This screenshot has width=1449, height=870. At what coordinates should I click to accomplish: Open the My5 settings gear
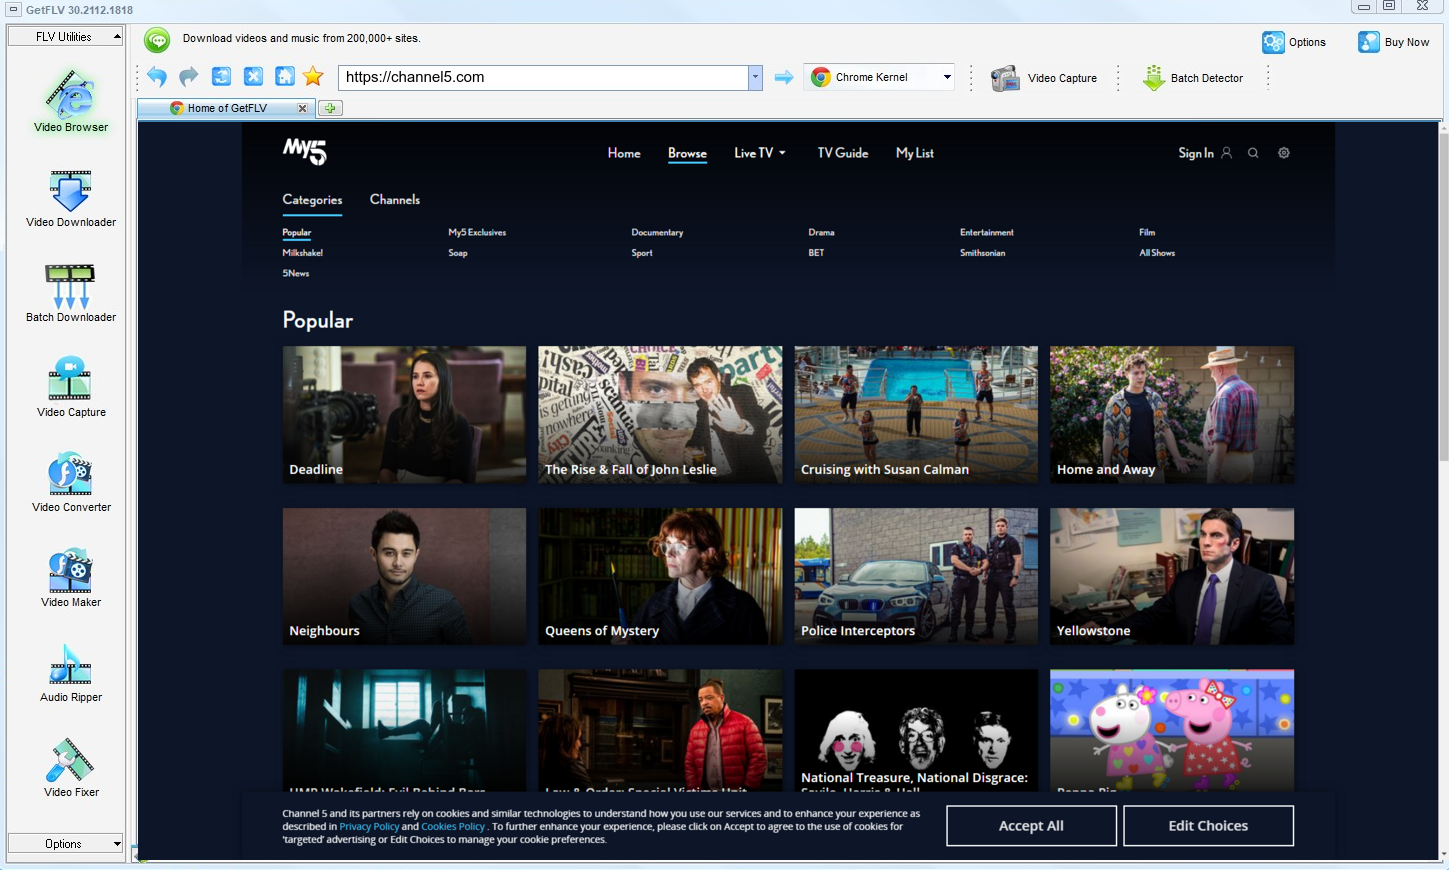click(1284, 153)
